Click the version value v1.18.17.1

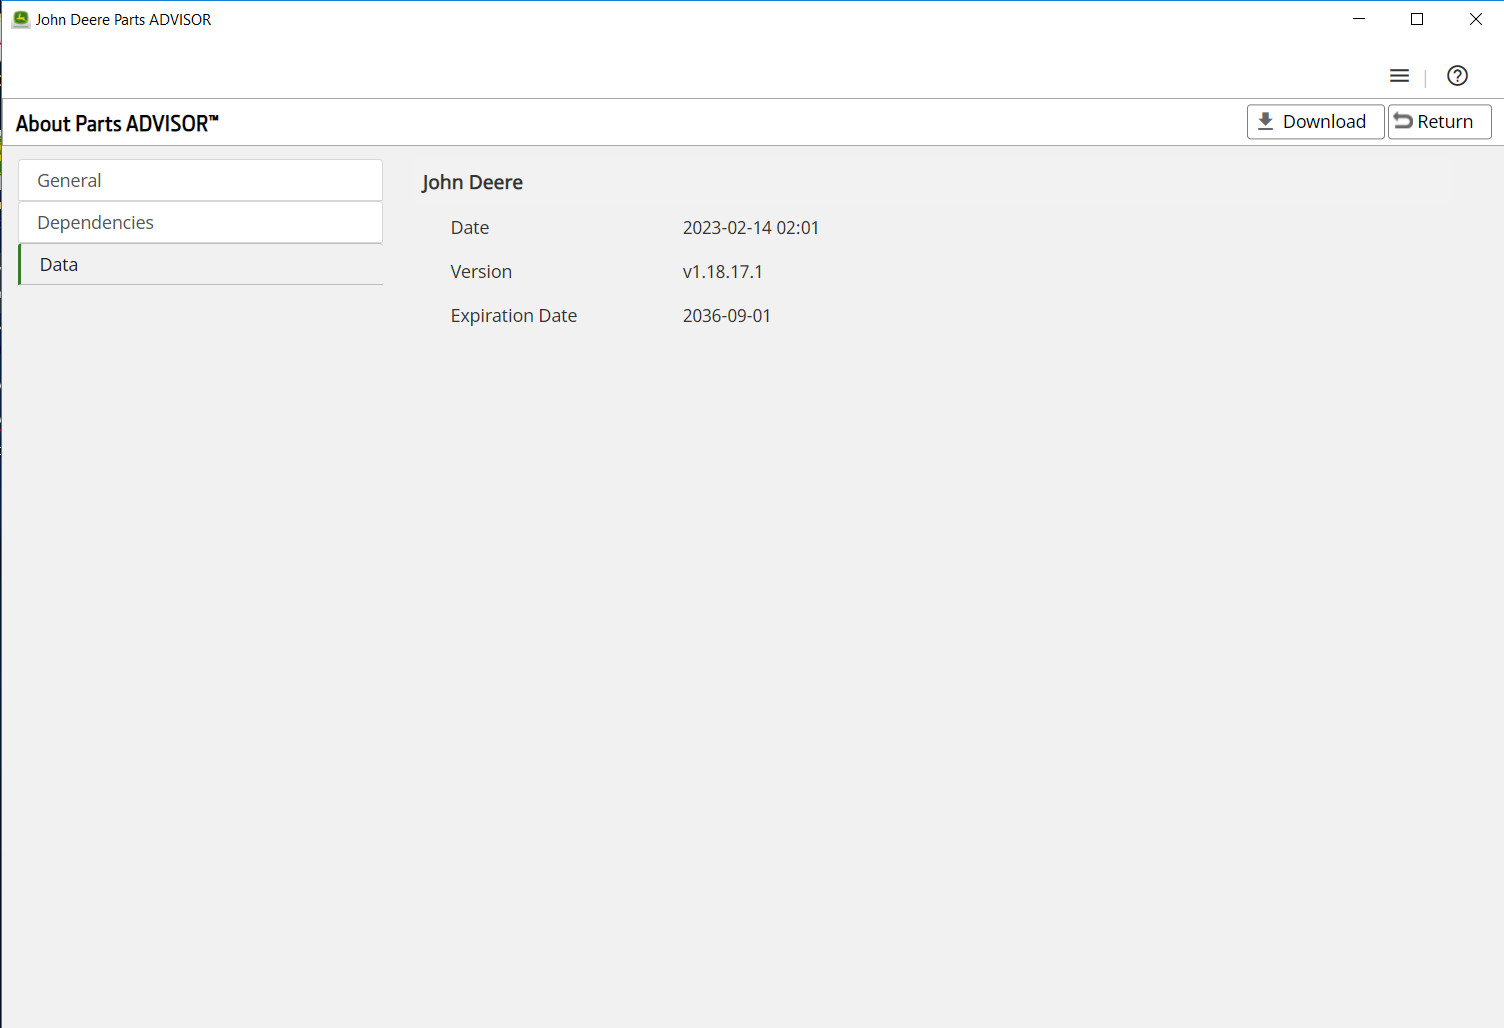722,272
